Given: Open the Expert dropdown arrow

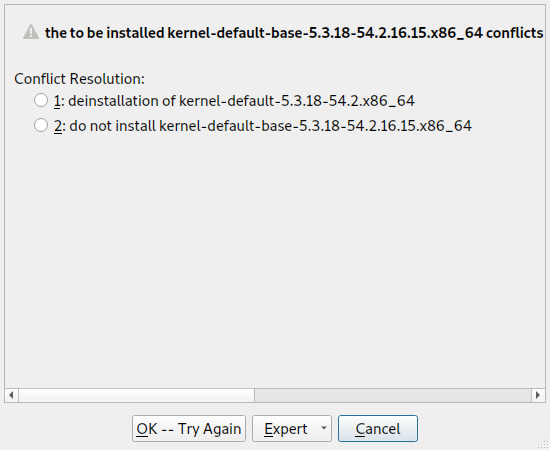Looking at the screenshot, I should click(324, 428).
